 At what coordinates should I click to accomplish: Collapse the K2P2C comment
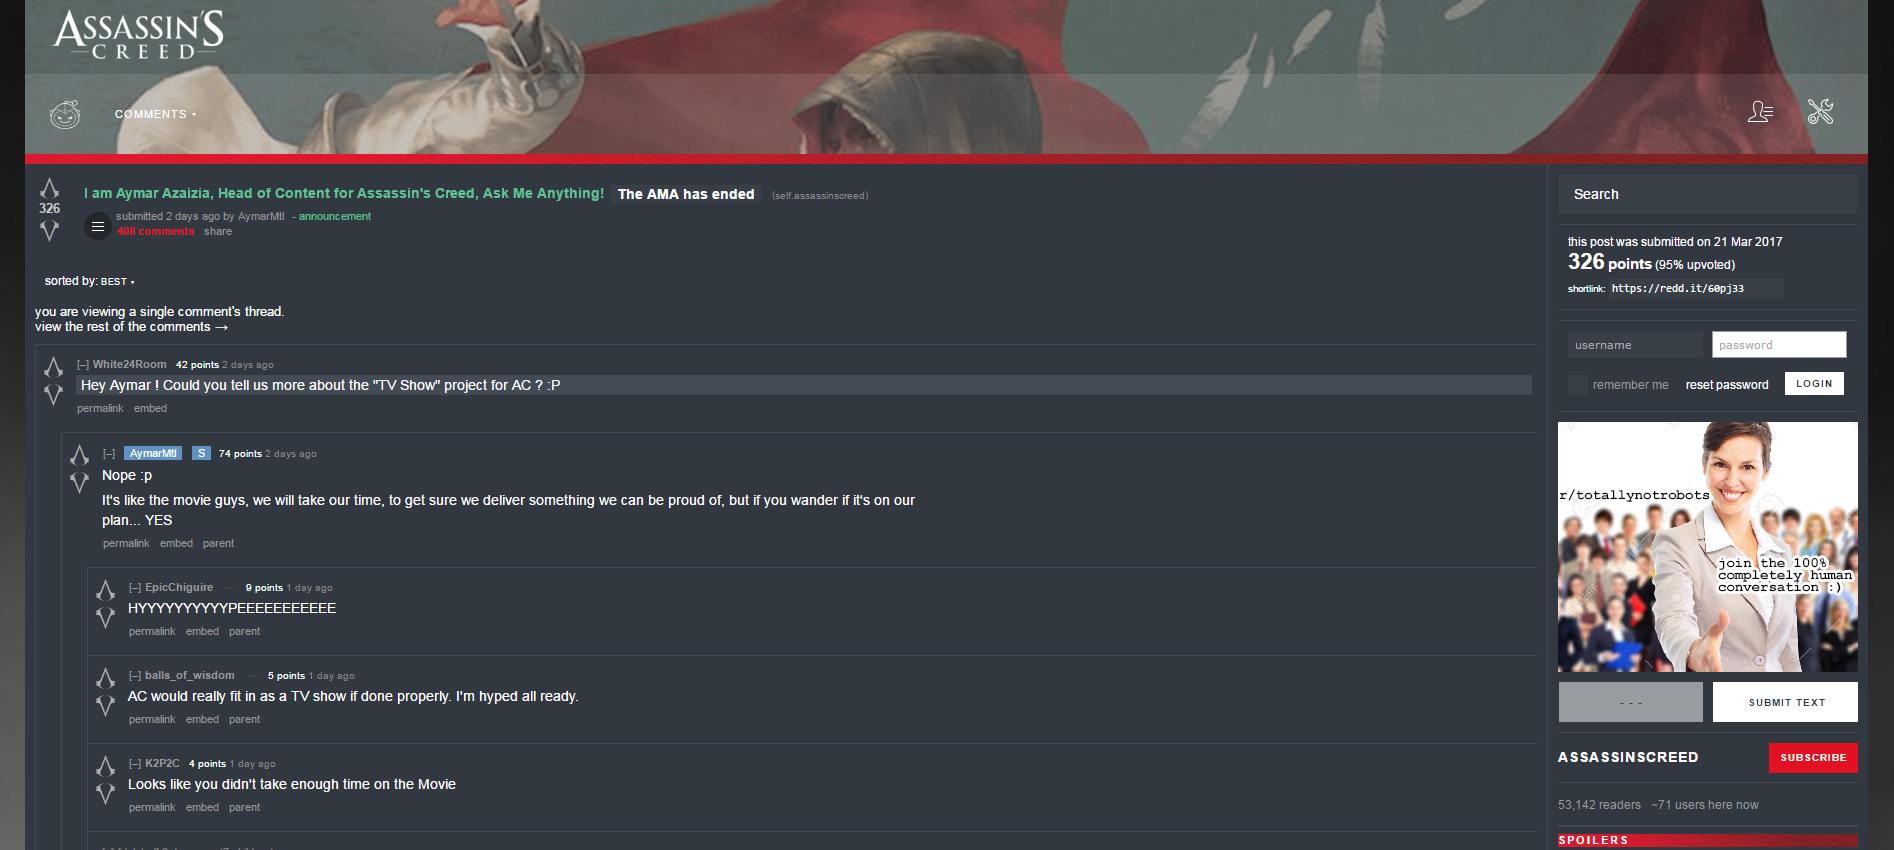(x=135, y=764)
